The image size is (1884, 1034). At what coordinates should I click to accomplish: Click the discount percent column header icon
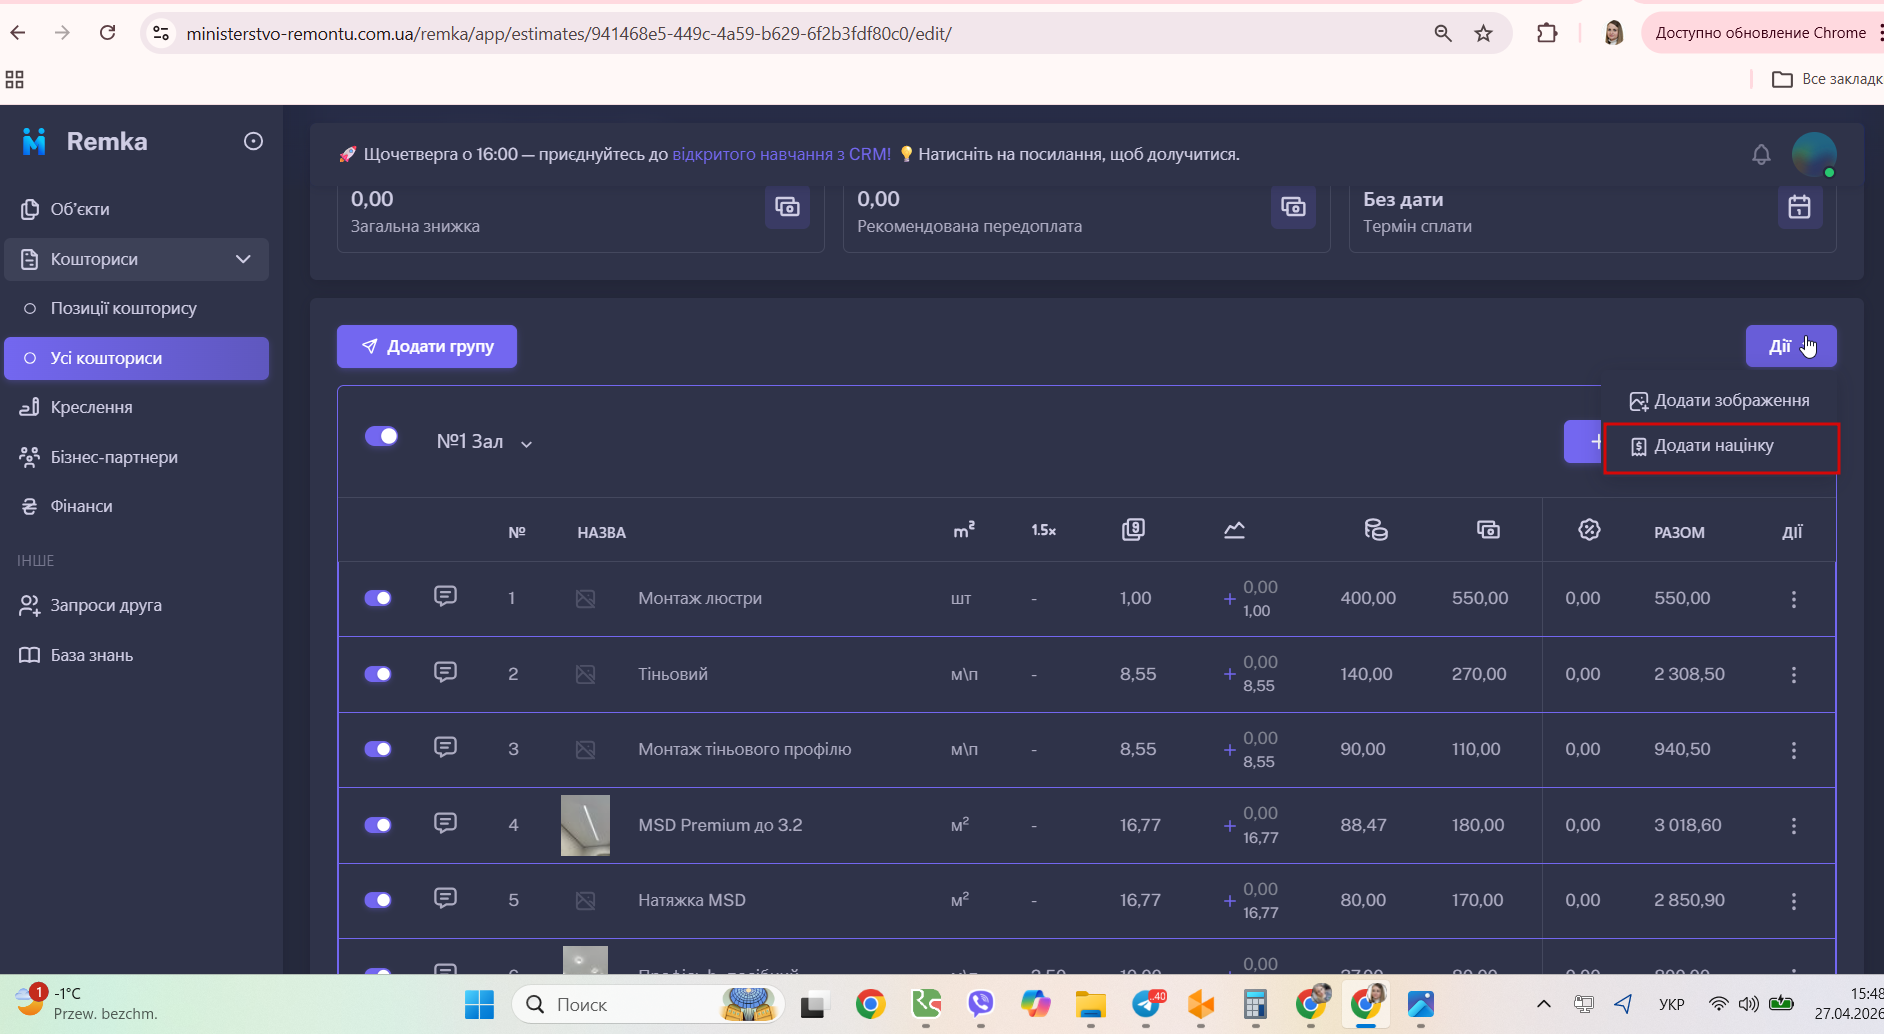[x=1589, y=530]
